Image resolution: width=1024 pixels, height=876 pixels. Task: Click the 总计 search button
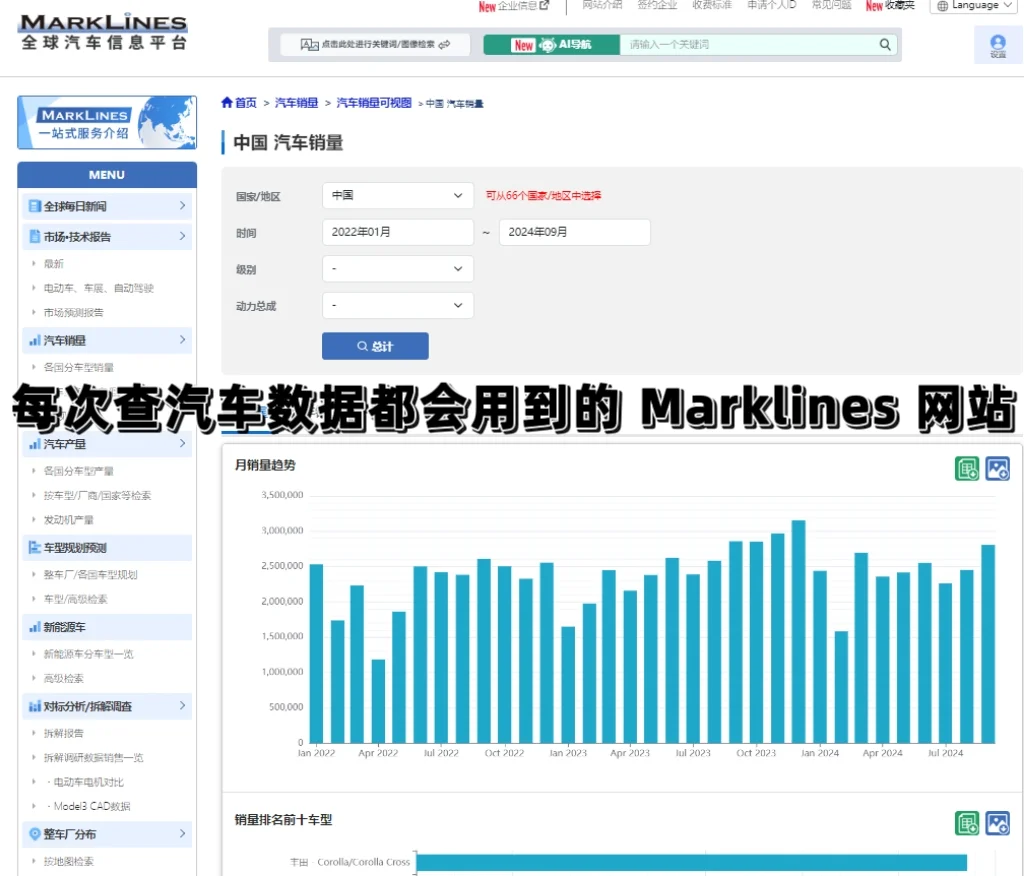click(x=375, y=346)
